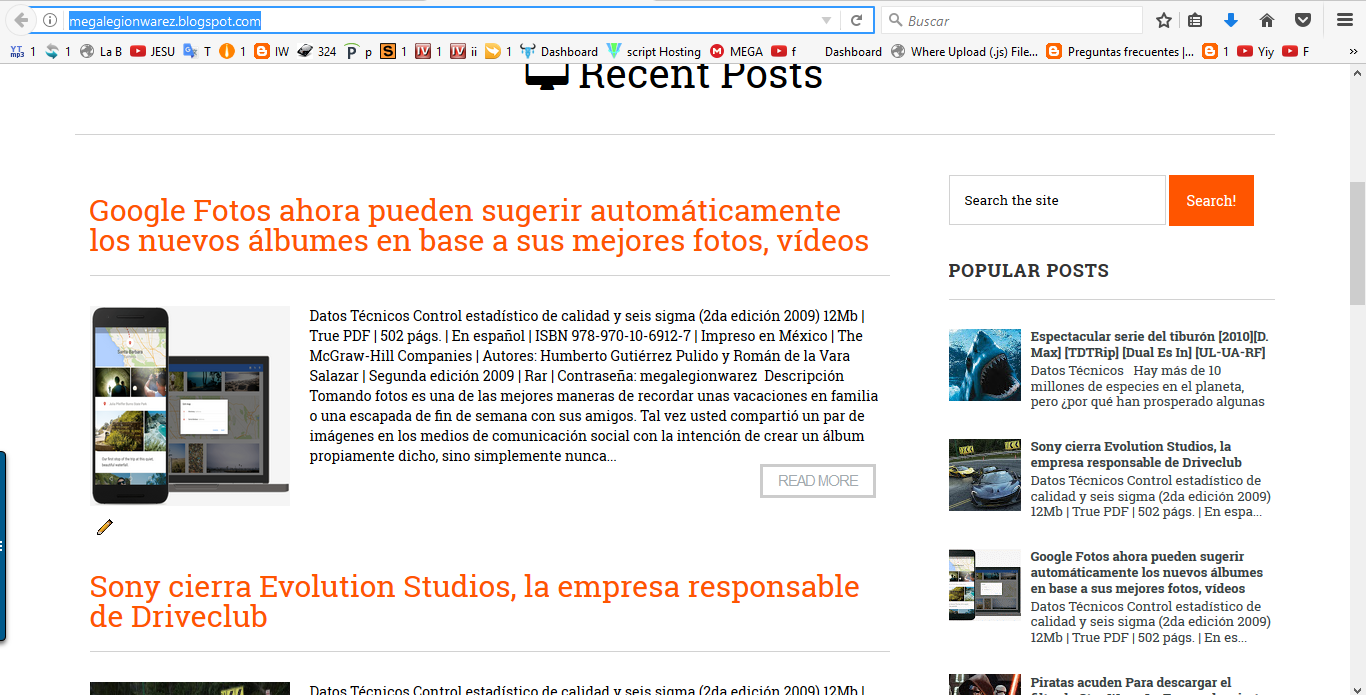Open the La B globe bookmark
This screenshot has width=1366, height=695.
(x=101, y=51)
